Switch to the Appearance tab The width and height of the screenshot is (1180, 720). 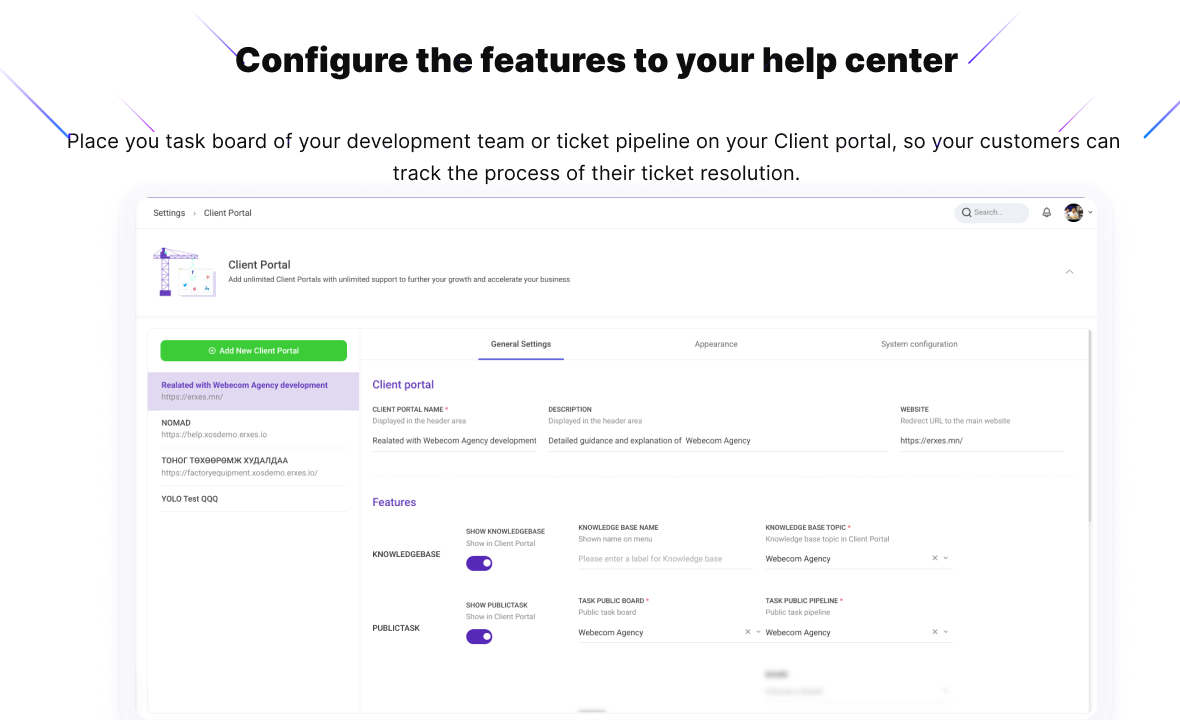click(716, 344)
